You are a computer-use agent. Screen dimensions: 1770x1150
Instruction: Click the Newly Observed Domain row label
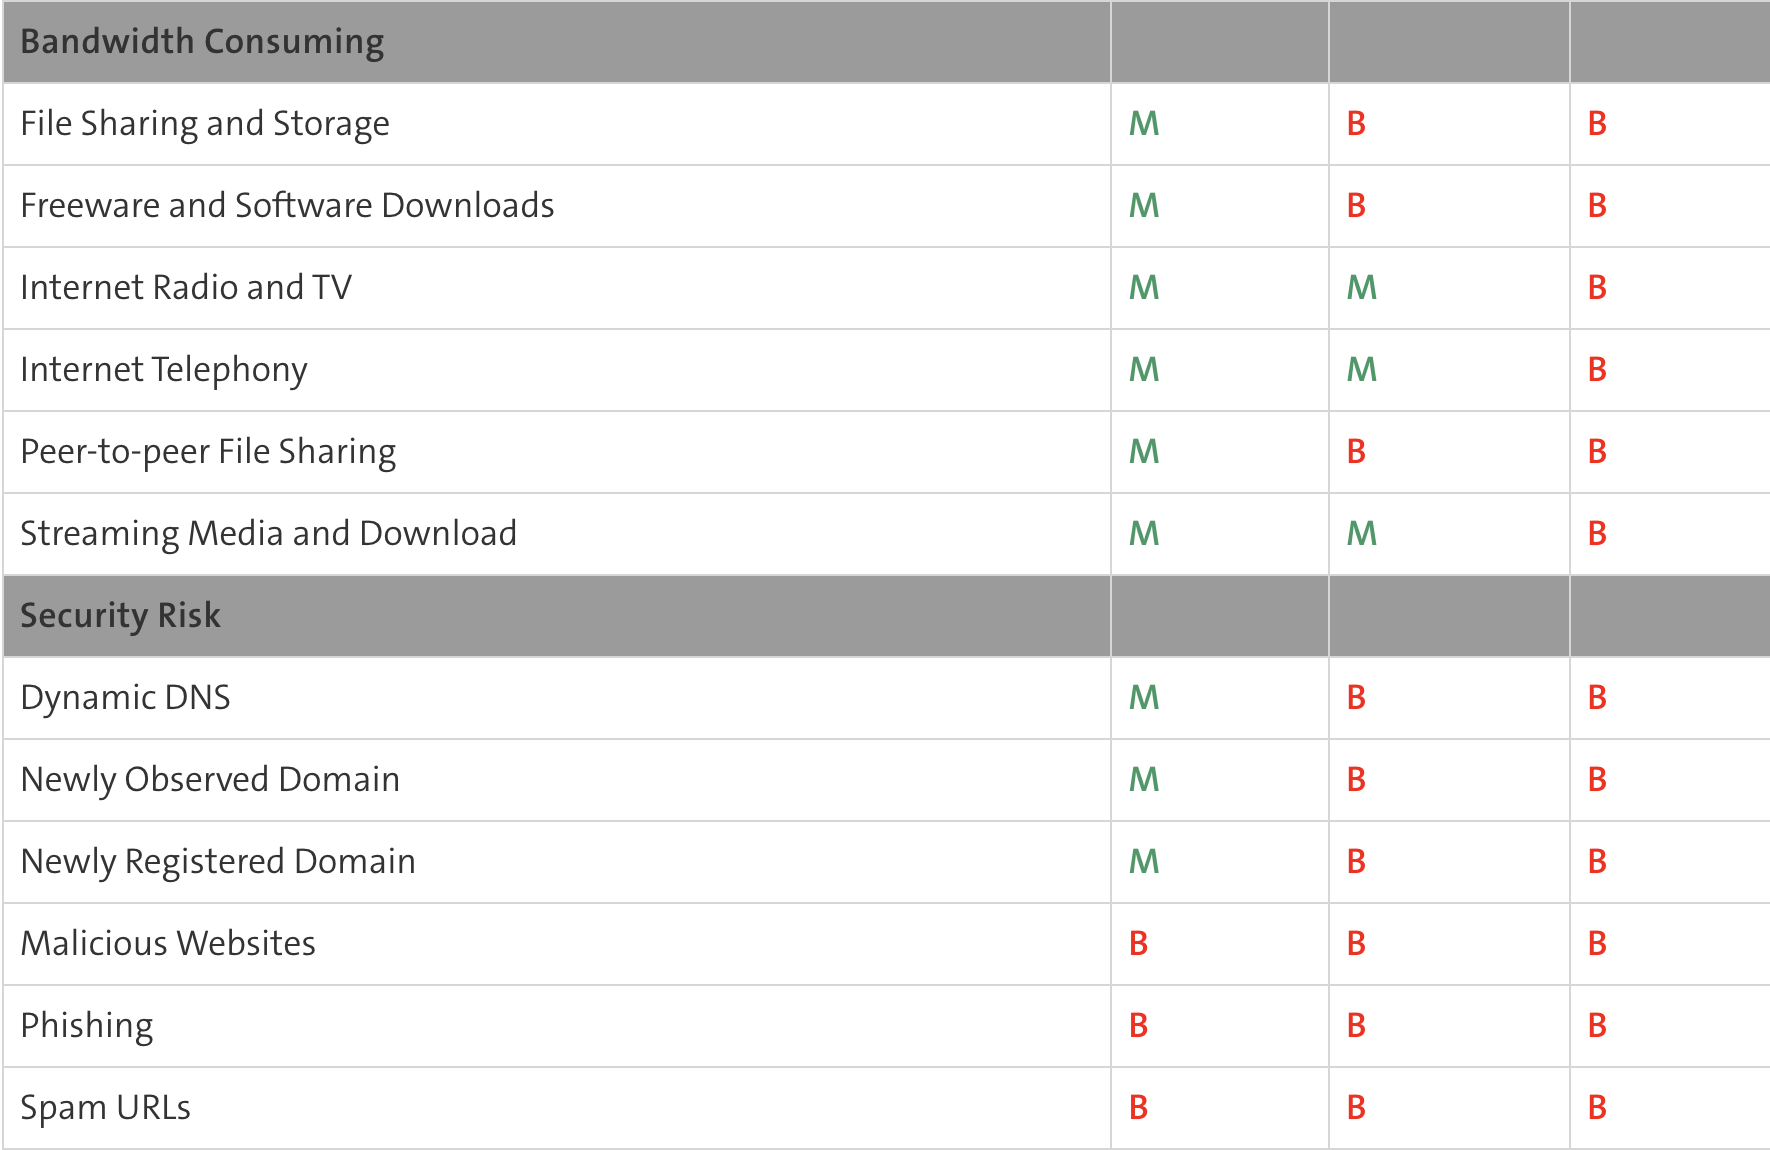210,780
